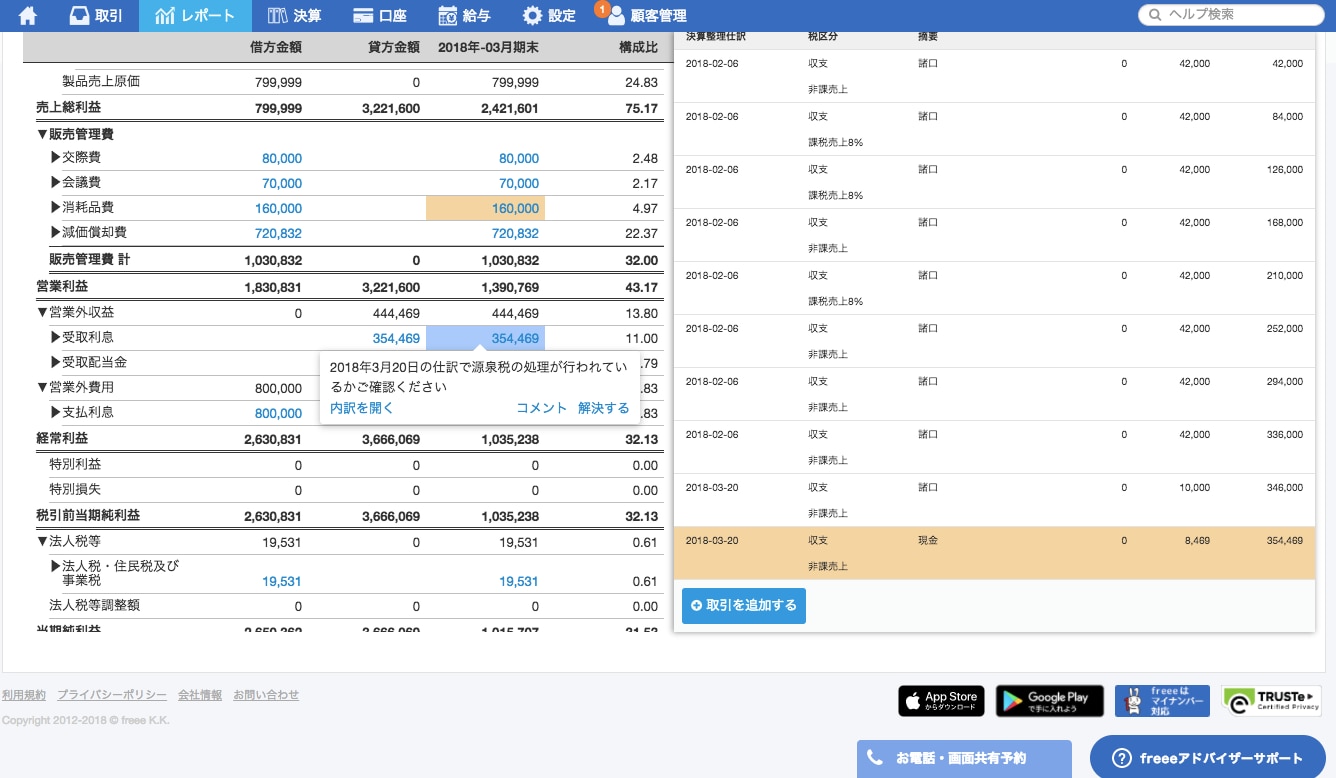The image size is (1336, 778).
Task: Collapse the 法人税等 section
Action: click(x=42, y=542)
